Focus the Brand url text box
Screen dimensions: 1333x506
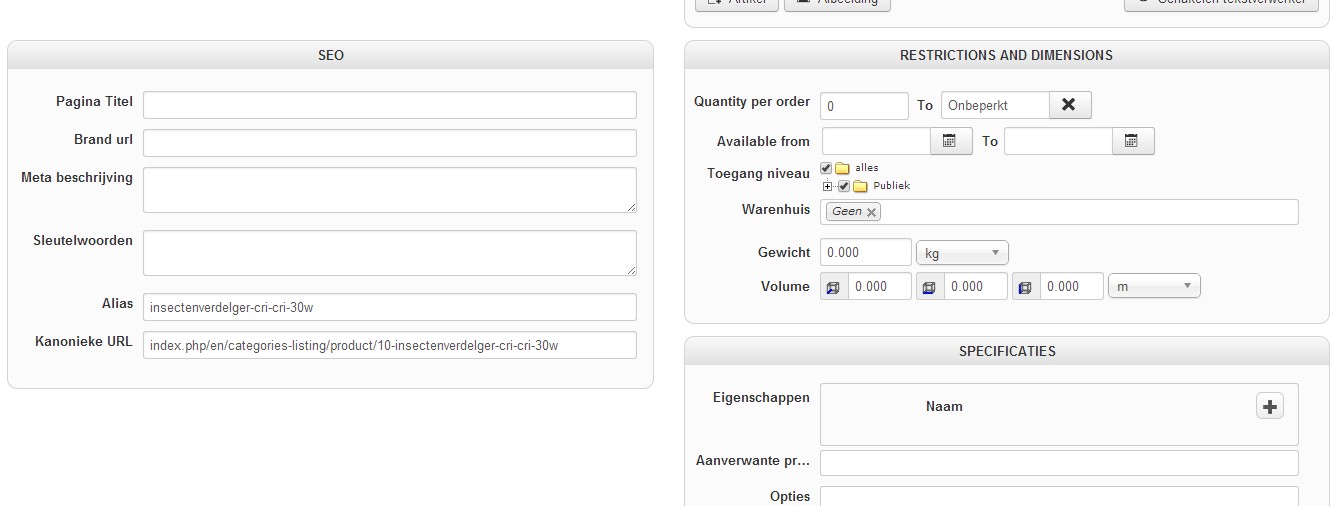pos(389,143)
